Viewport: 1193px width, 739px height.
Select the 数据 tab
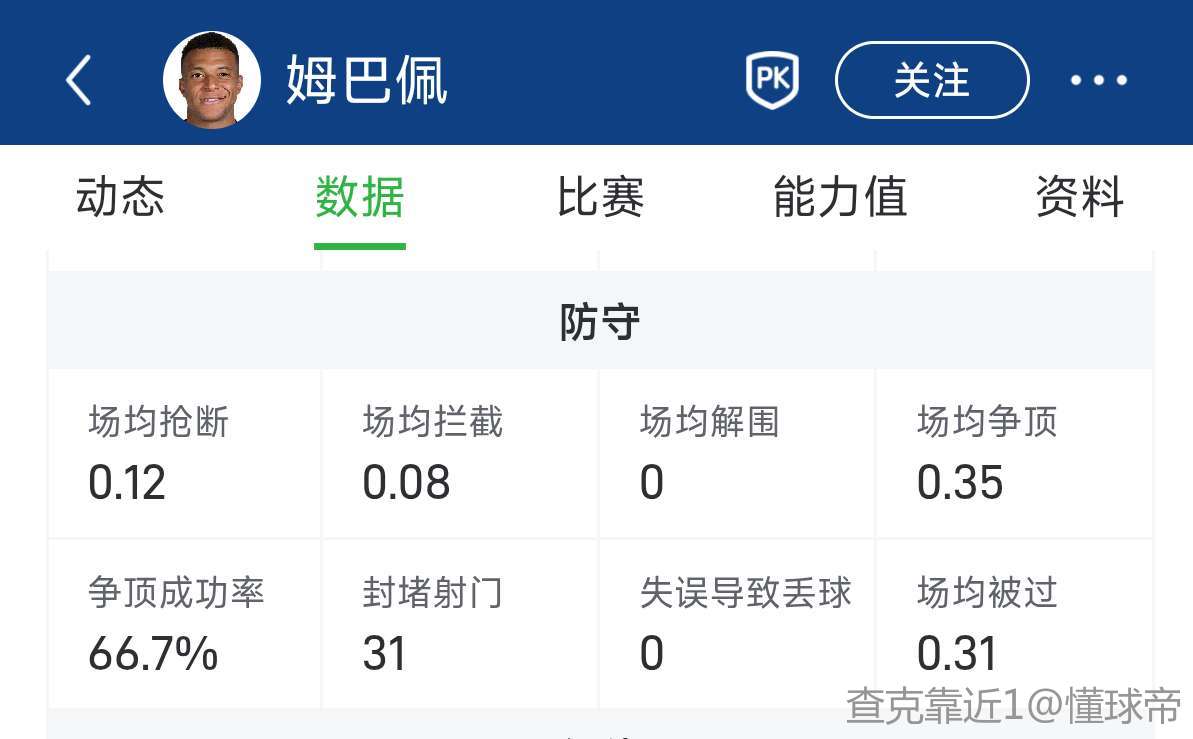pos(360,197)
